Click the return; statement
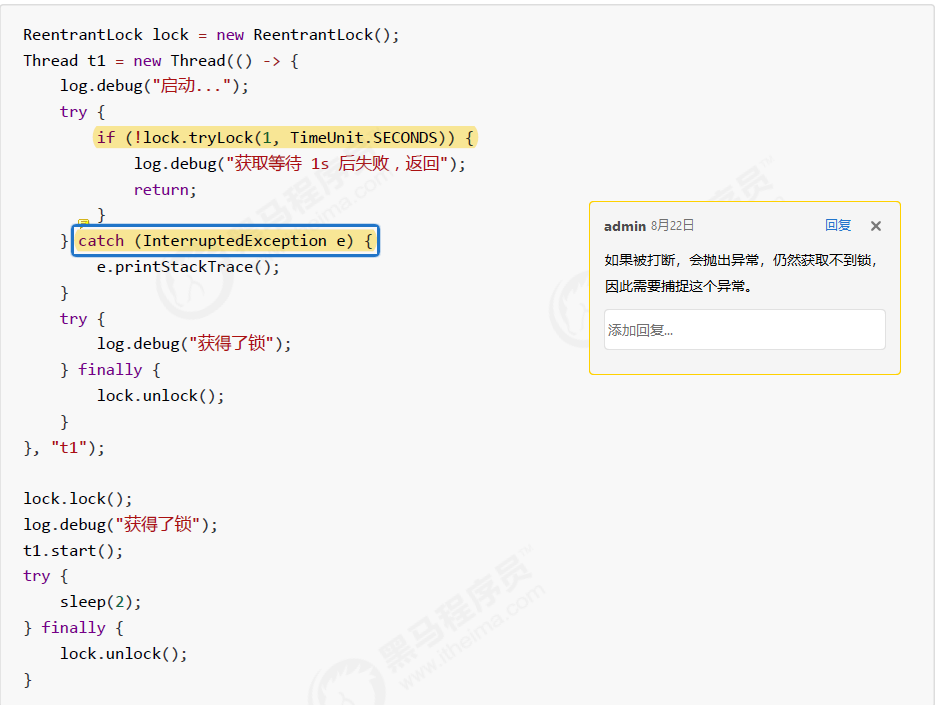 [x=165, y=190]
